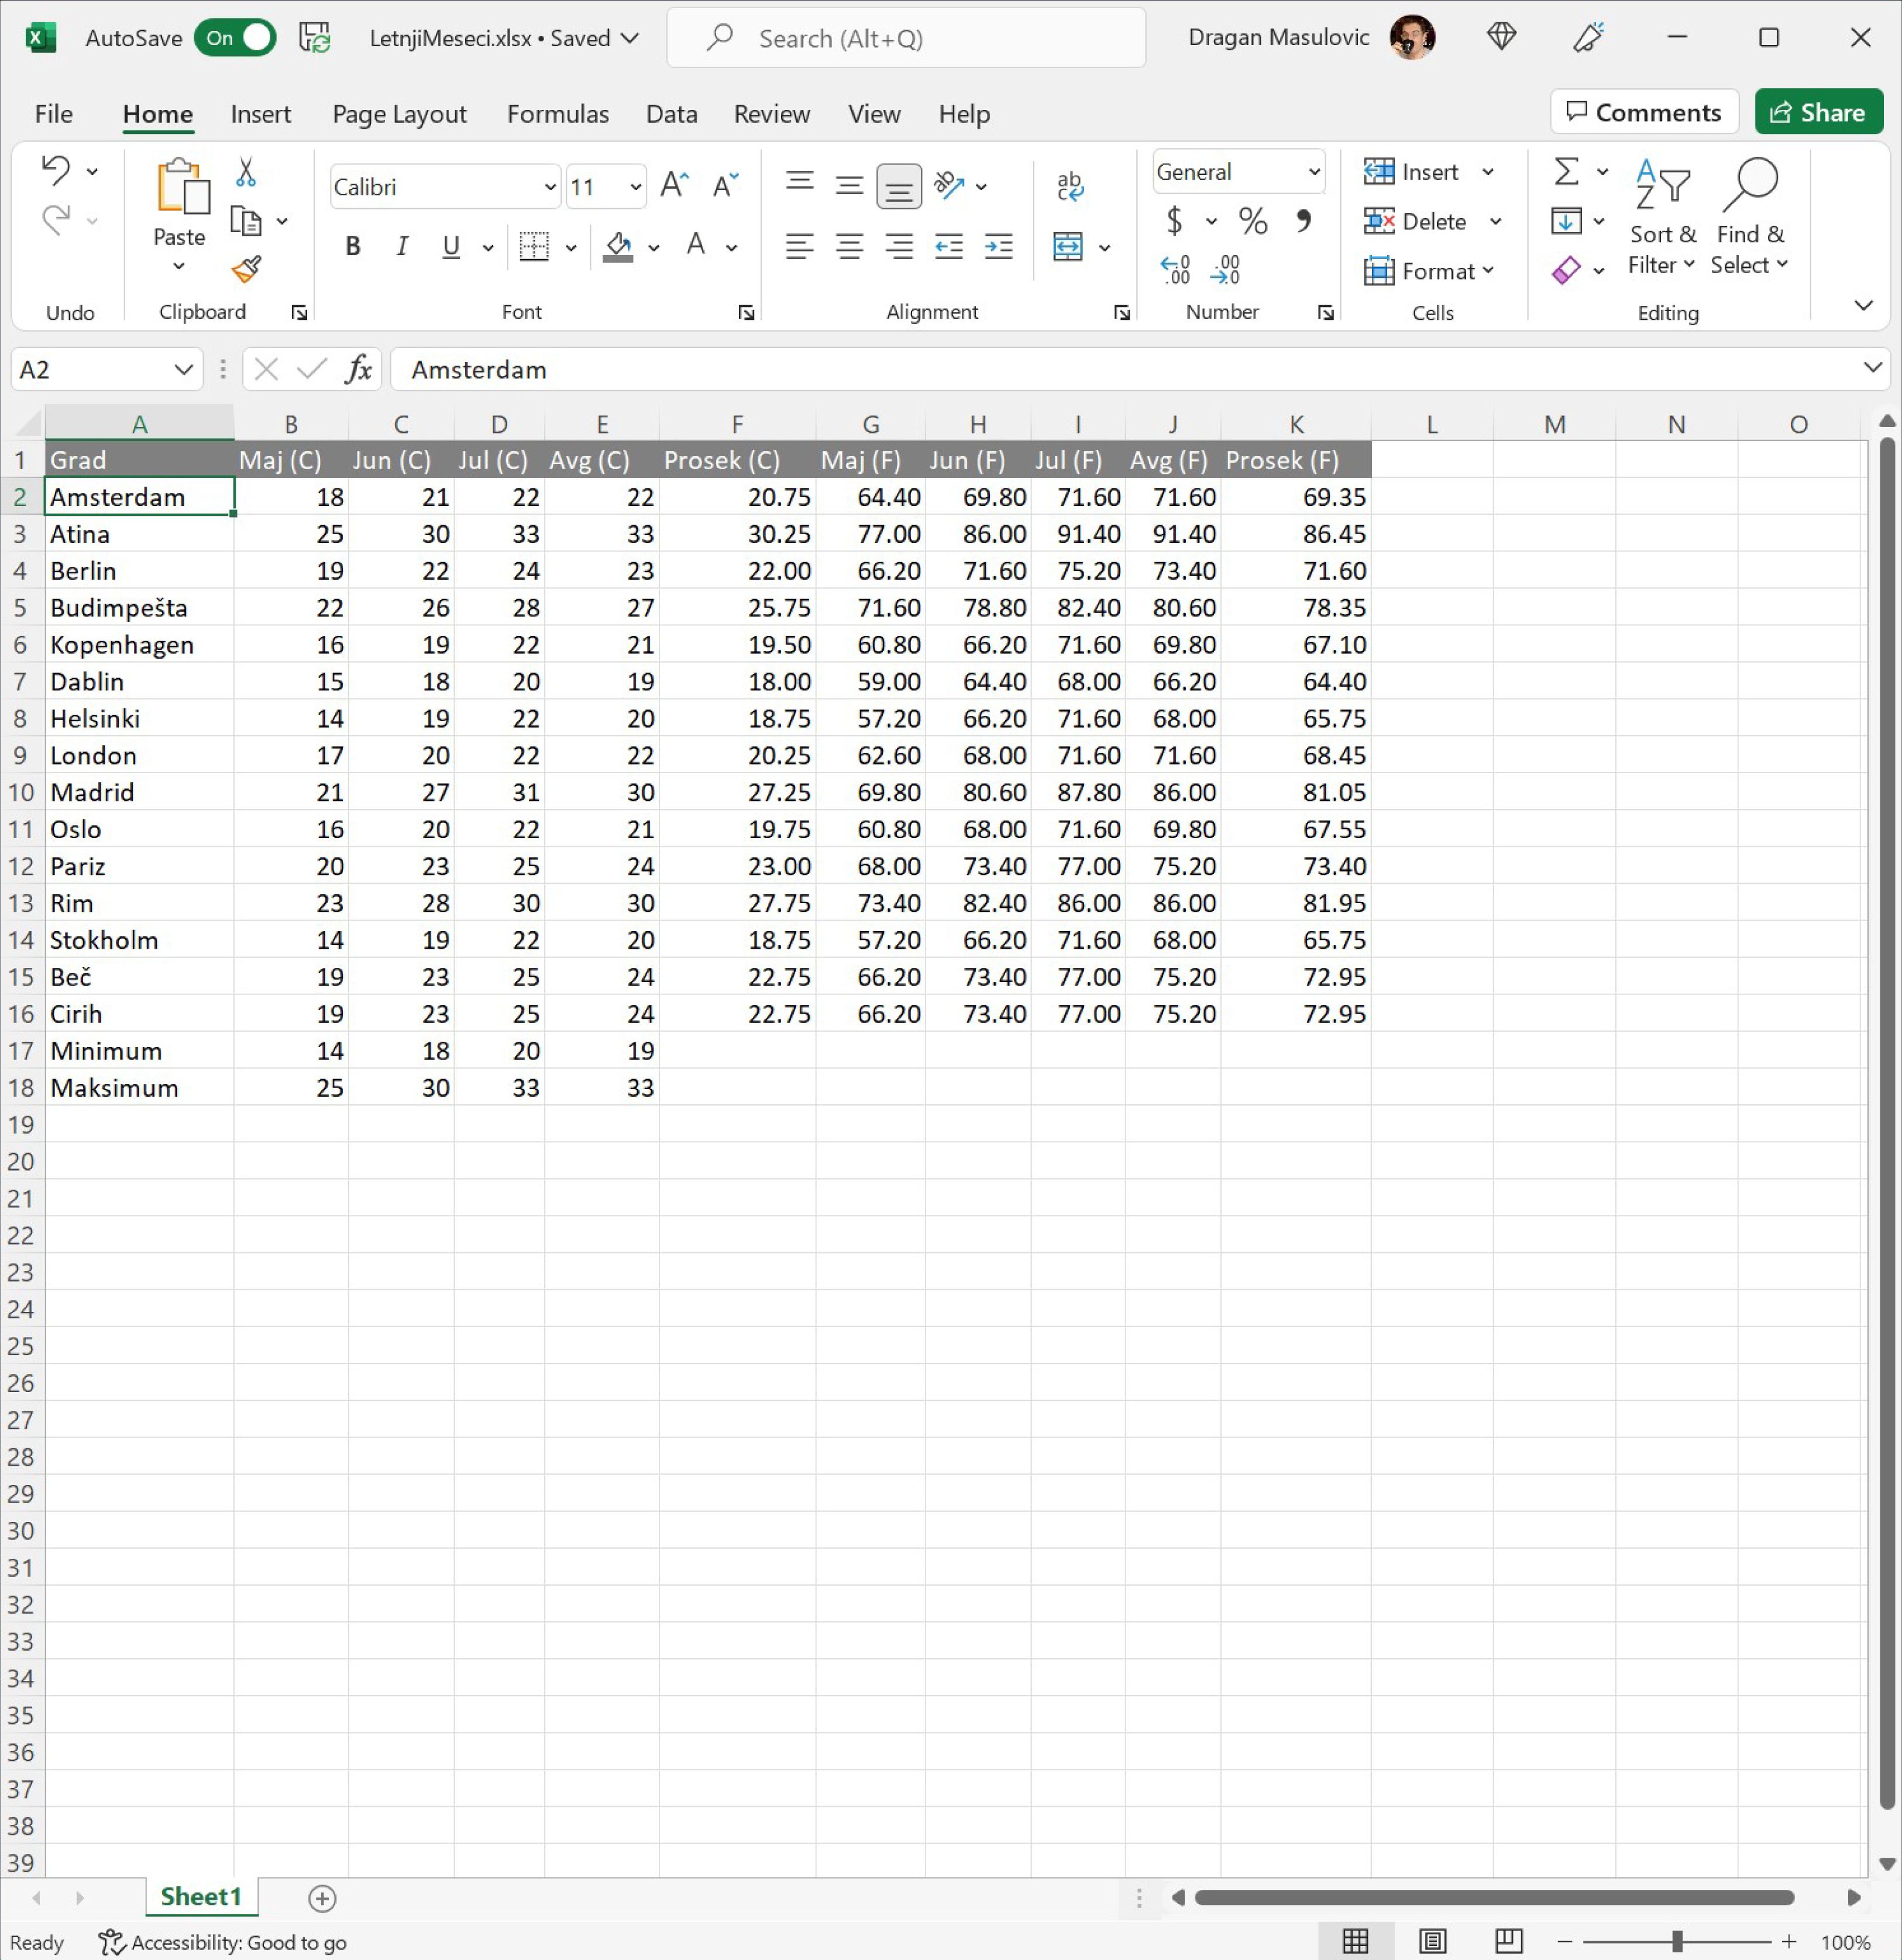Screen dimensions: 1902x1960
Task: Click the Insert Function fx icon
Action: [358, 370]
